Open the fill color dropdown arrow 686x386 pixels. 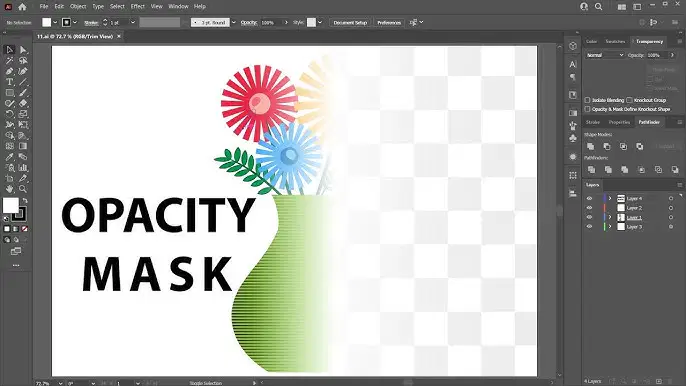[55, 22]
